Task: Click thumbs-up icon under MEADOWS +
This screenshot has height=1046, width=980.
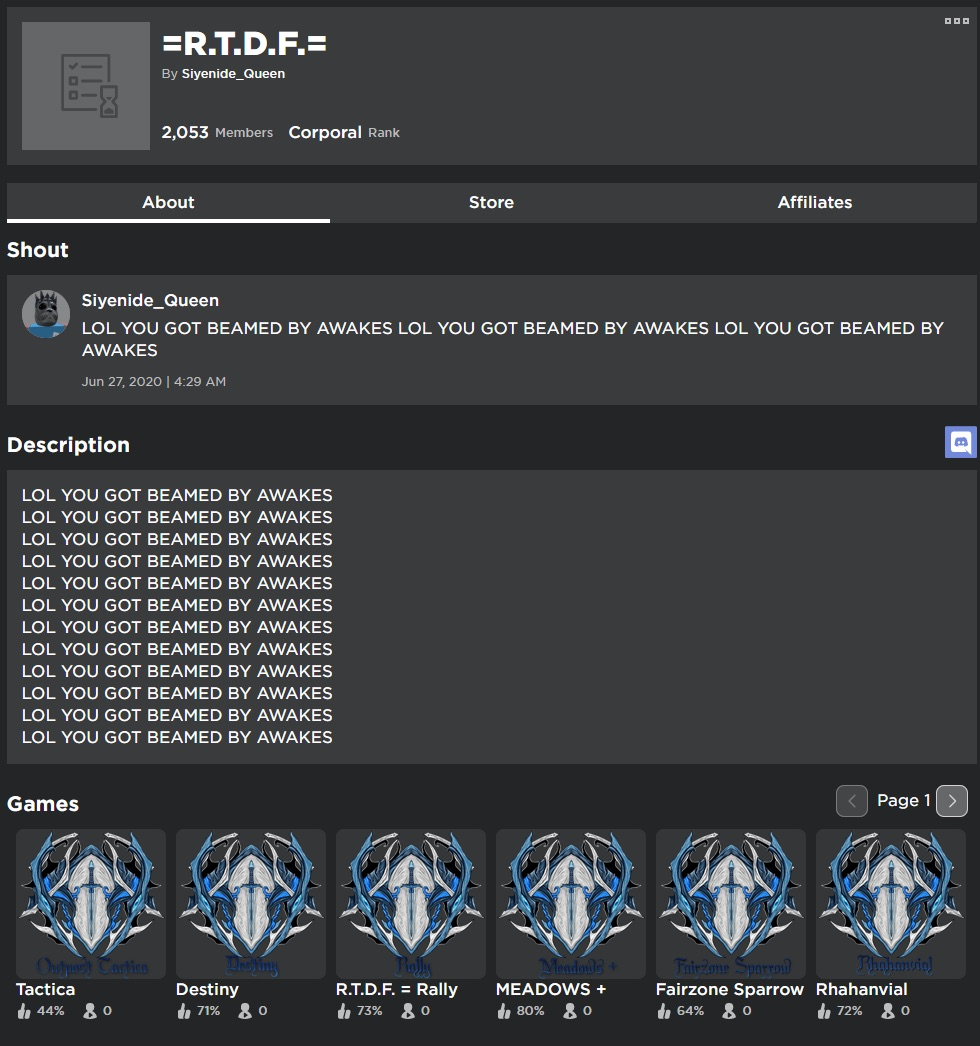Action: pos(504,1011)
